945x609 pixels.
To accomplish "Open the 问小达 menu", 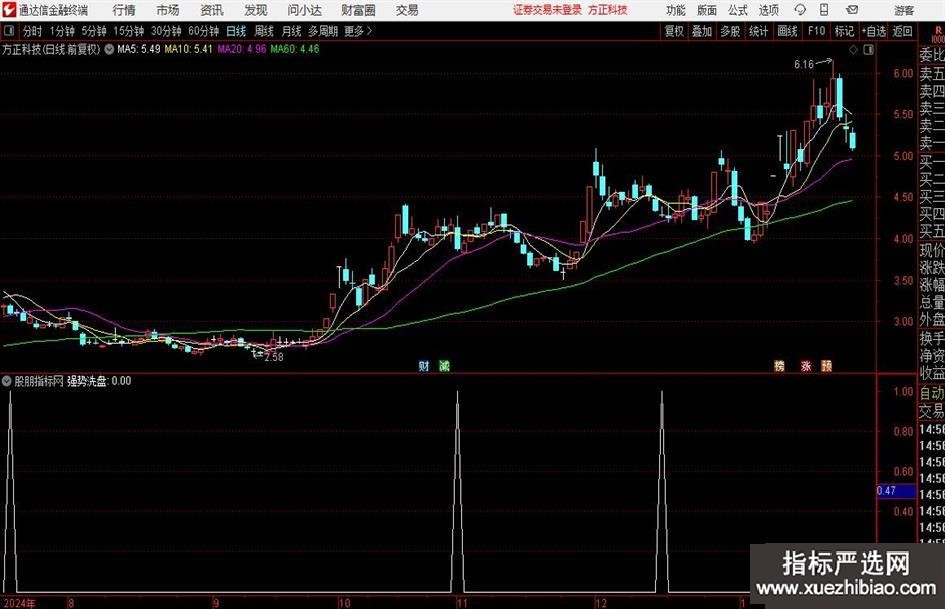I will click(304, 10).
